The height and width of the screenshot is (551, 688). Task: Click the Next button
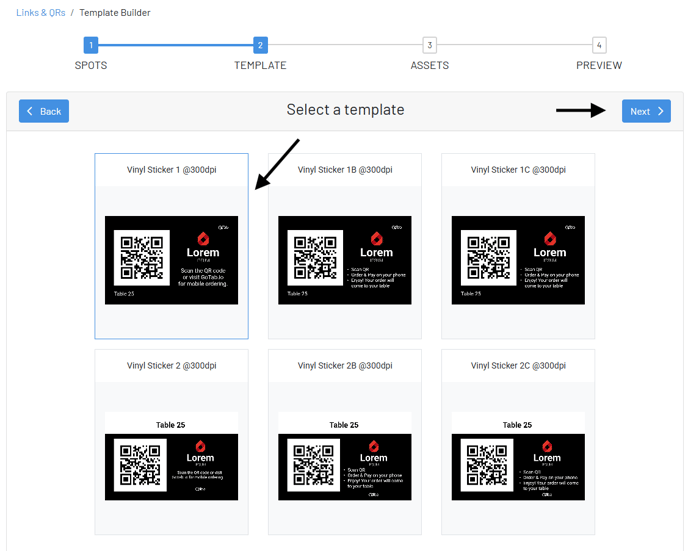646,111
